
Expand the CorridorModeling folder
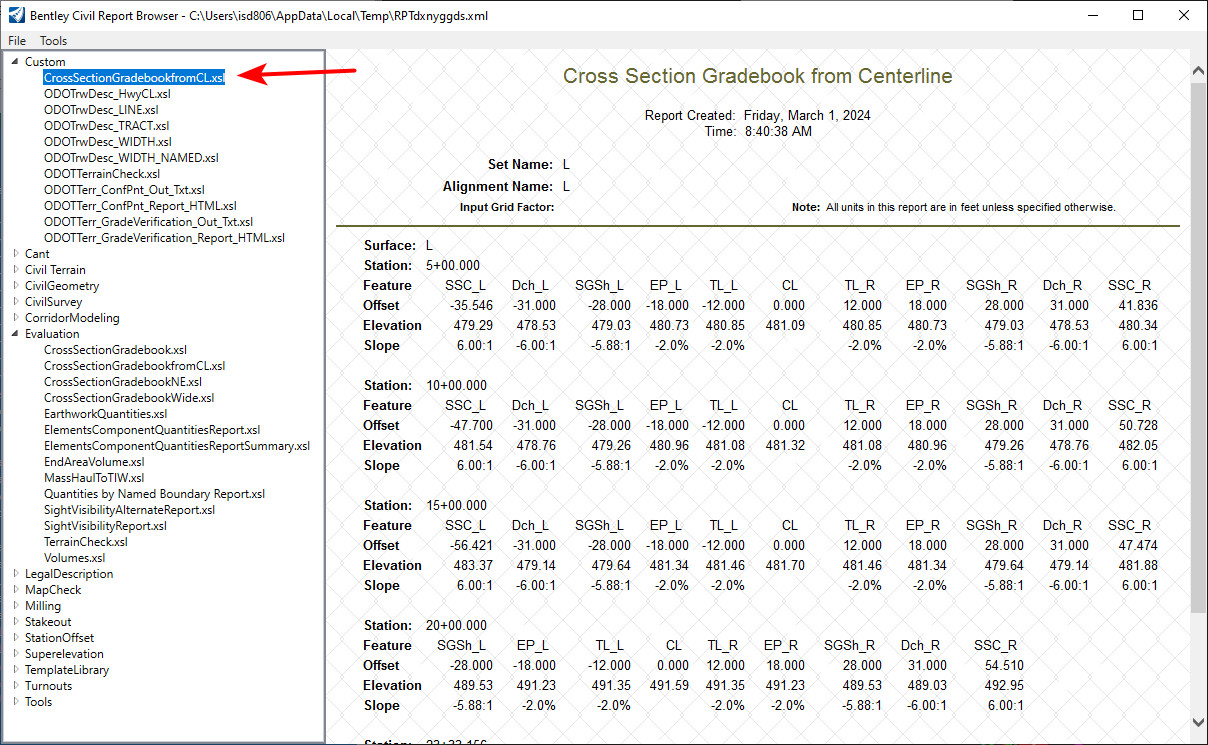pyautogui.click(x=15, y=318)
